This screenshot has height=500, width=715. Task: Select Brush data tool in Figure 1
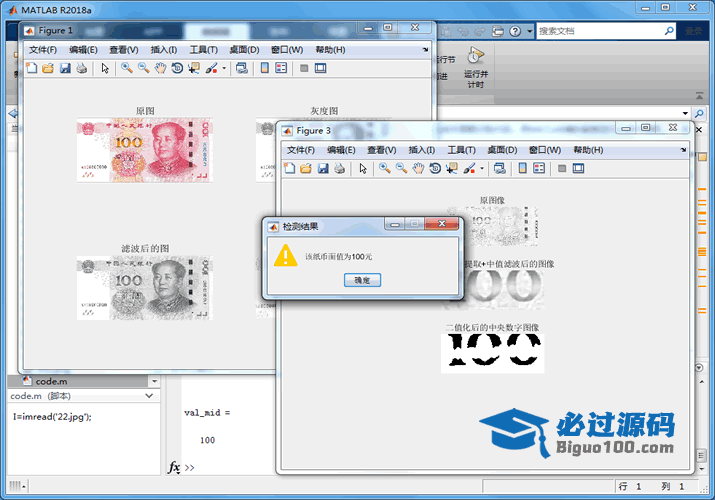click(x=211, y=68)
